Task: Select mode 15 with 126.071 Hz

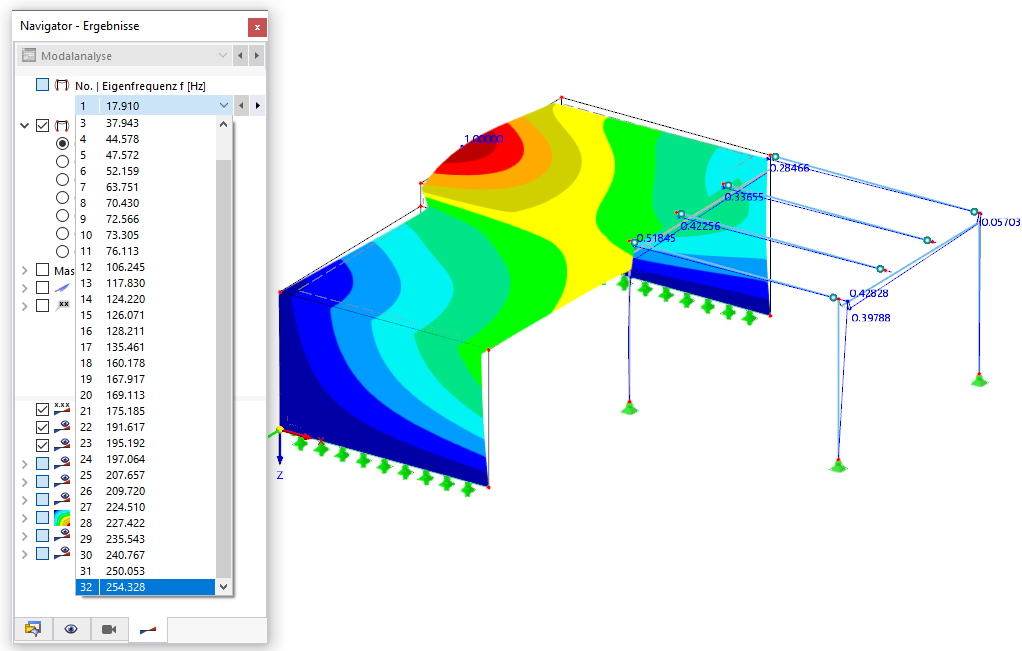Action: pos(145,315)
